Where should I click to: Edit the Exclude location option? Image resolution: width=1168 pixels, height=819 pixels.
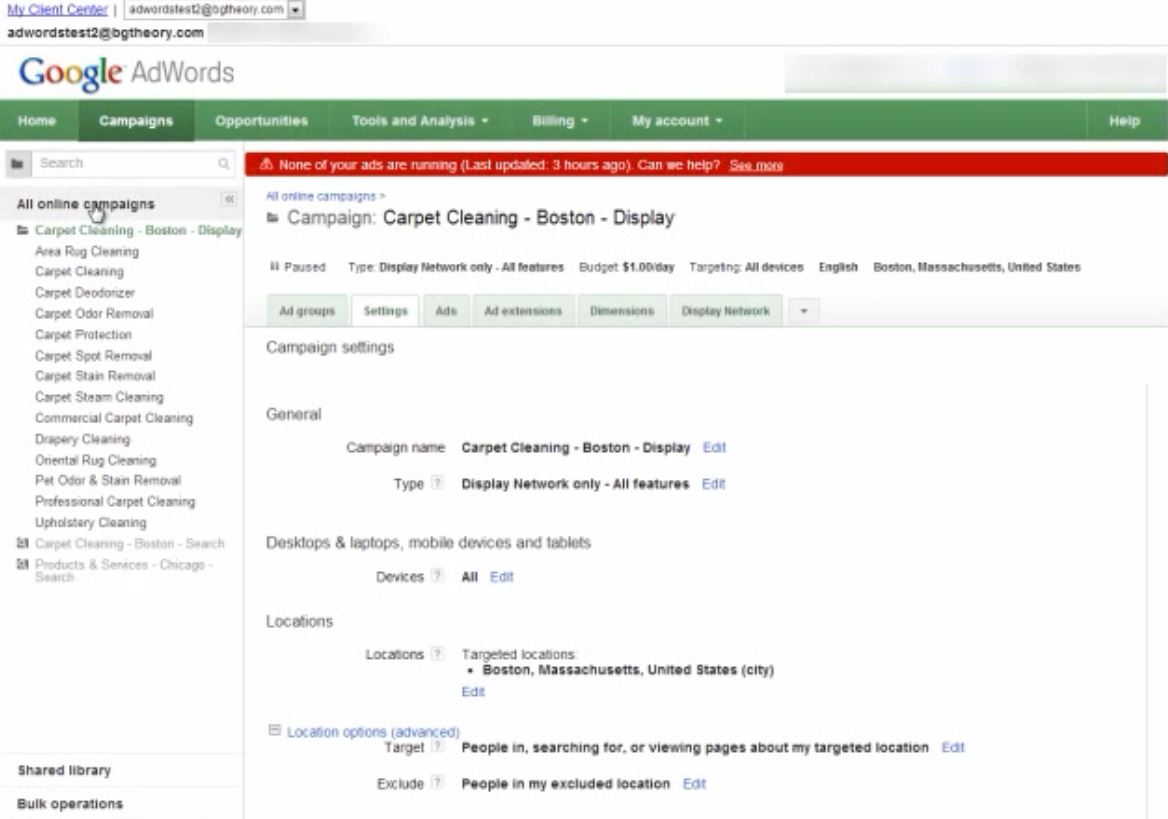coord(694,784)
